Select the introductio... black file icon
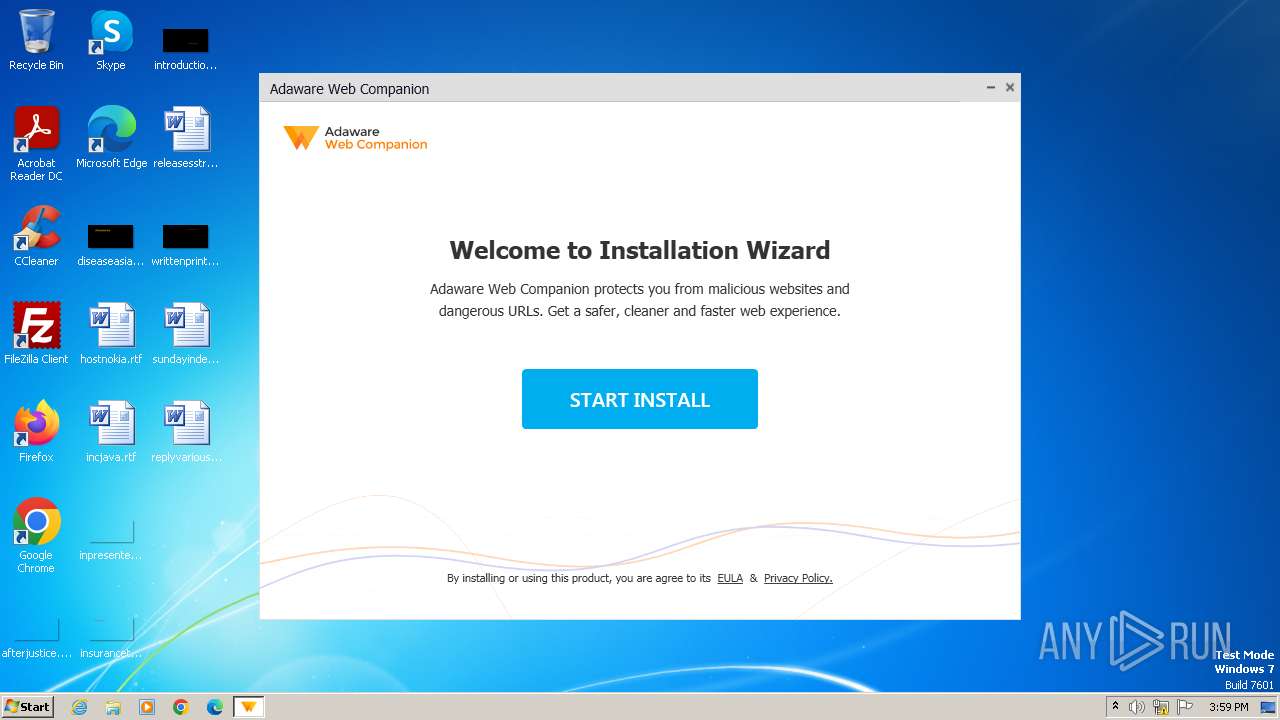Image resolution: width=1280 pixels, height=720 pixels. [186, 48]
